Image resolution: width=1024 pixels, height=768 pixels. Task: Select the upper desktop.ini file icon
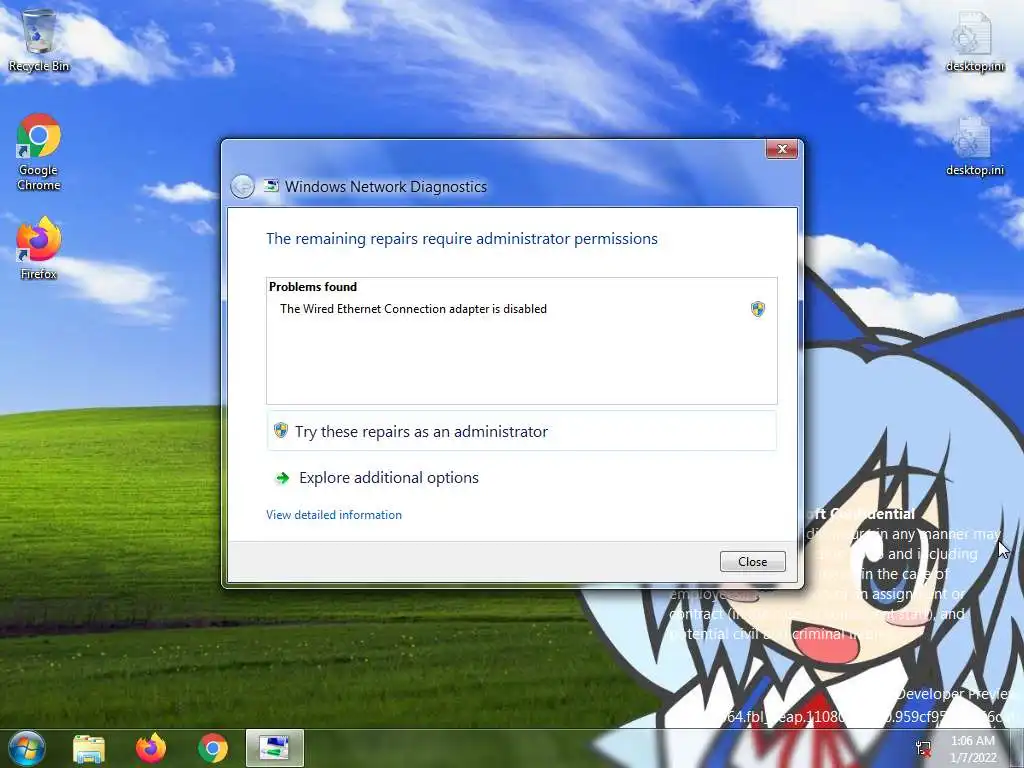pyautogui.click(x=974, y=40)
